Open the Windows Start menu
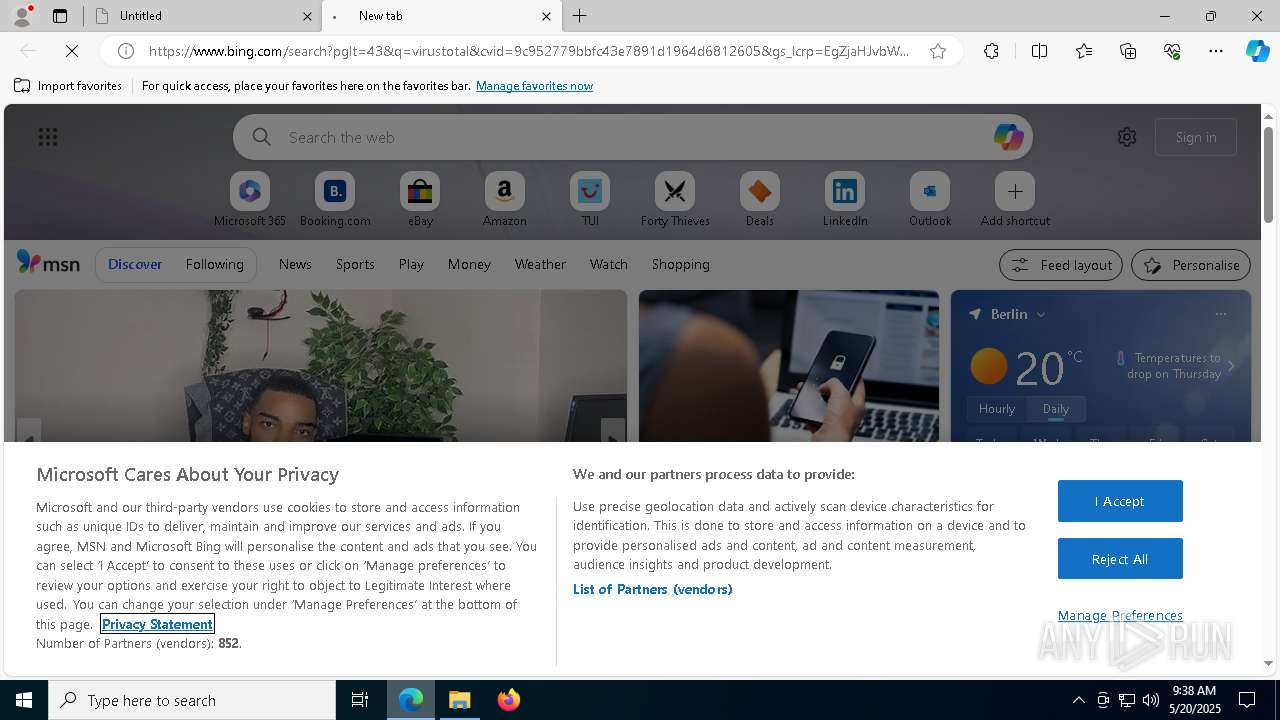 (x=24, y=700)
